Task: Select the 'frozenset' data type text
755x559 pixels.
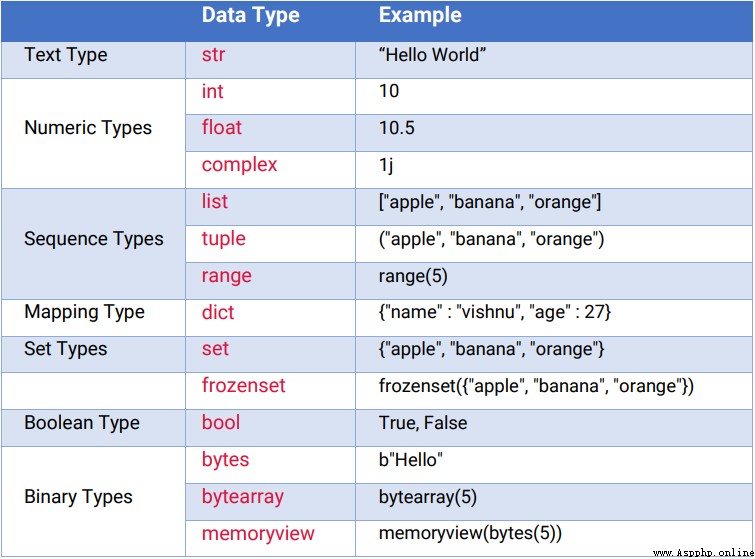Action: (244, 386)
